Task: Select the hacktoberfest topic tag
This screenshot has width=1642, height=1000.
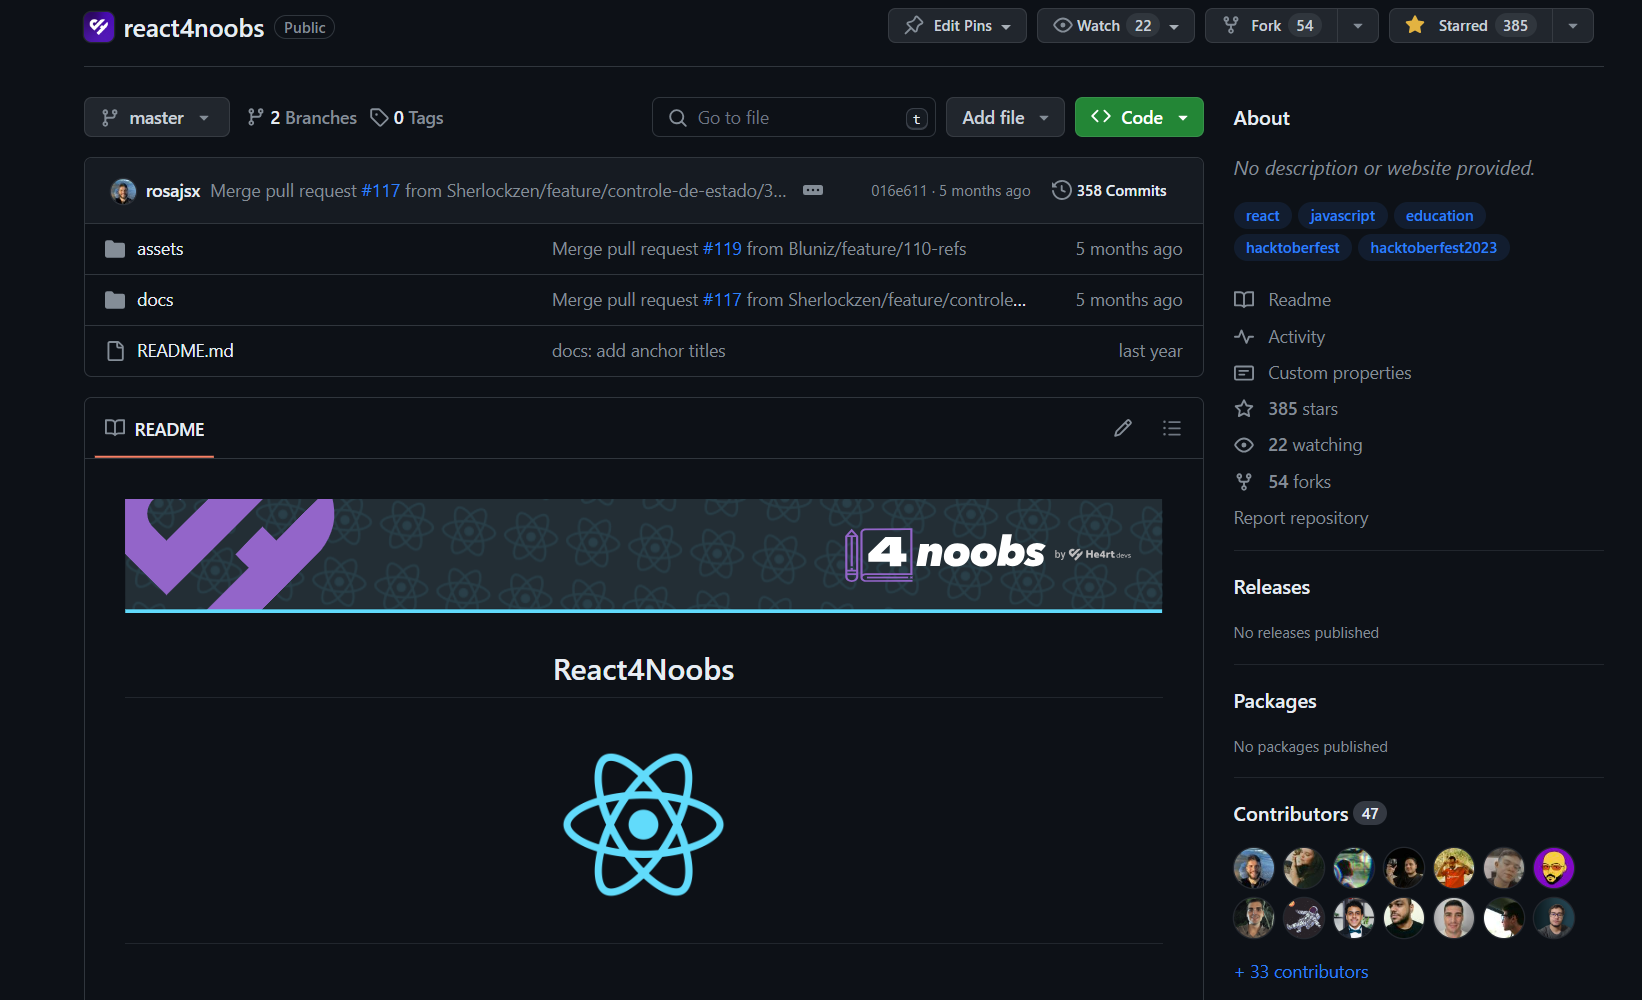Action: click(1292, 248)
